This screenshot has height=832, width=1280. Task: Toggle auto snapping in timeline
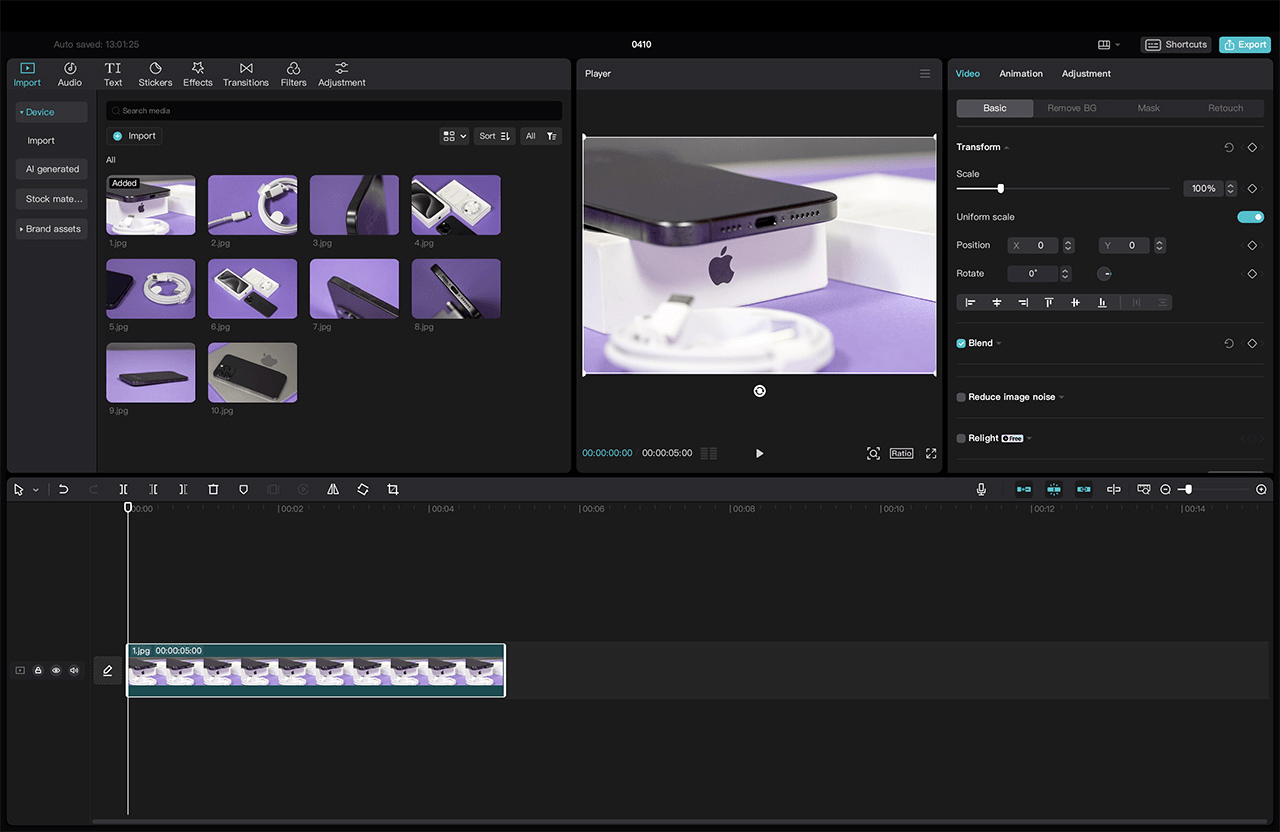(x=1054, y=489)
